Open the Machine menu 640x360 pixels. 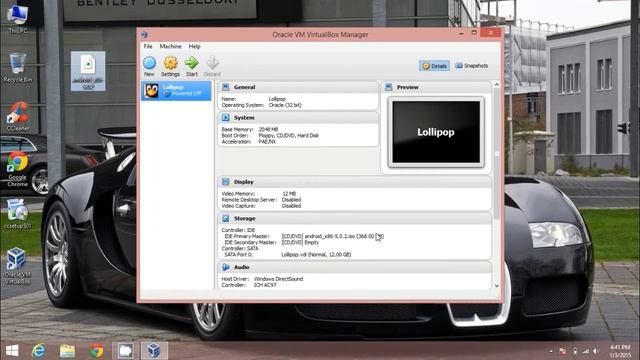tap(171, 47)
